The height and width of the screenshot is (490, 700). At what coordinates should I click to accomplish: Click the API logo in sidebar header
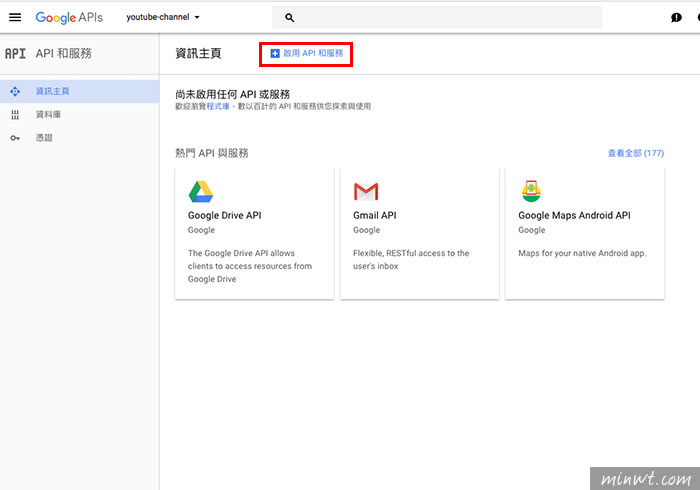pos(15,54)
